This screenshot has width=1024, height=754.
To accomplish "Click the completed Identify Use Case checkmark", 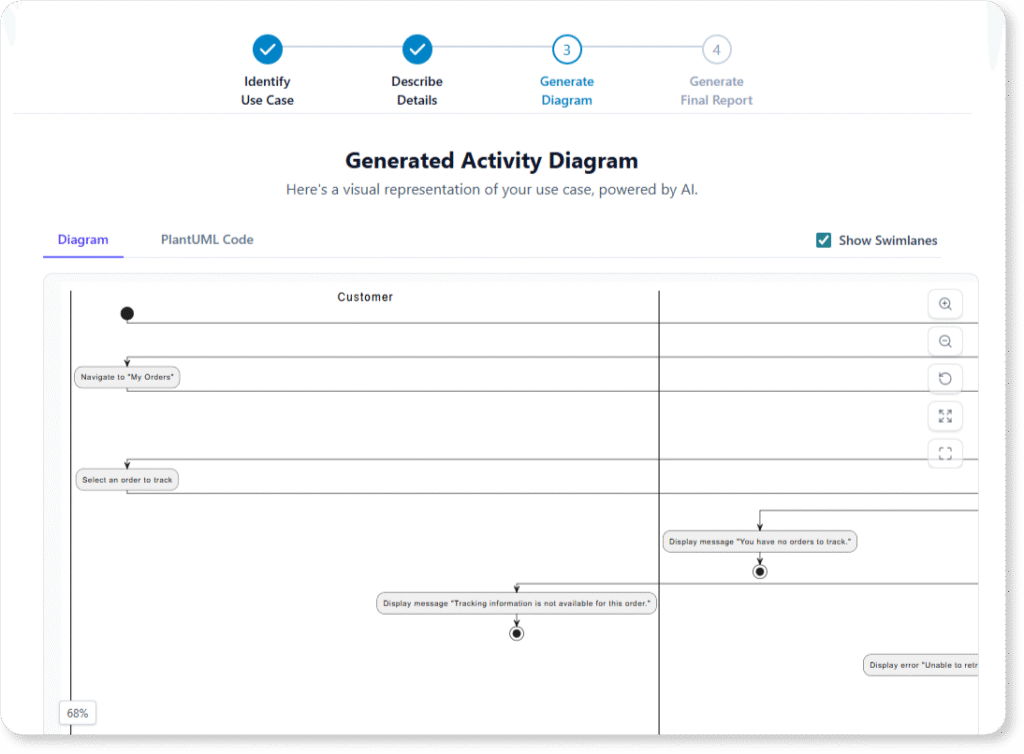I will [267, 48].
